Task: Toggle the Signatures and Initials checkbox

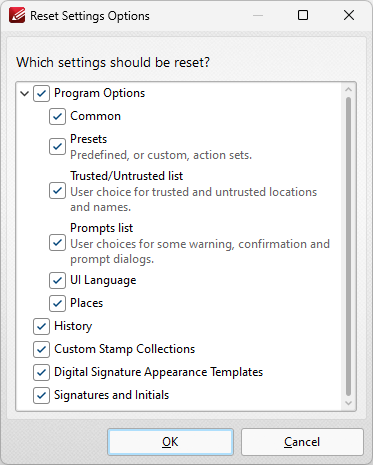Action: (41, 396)
